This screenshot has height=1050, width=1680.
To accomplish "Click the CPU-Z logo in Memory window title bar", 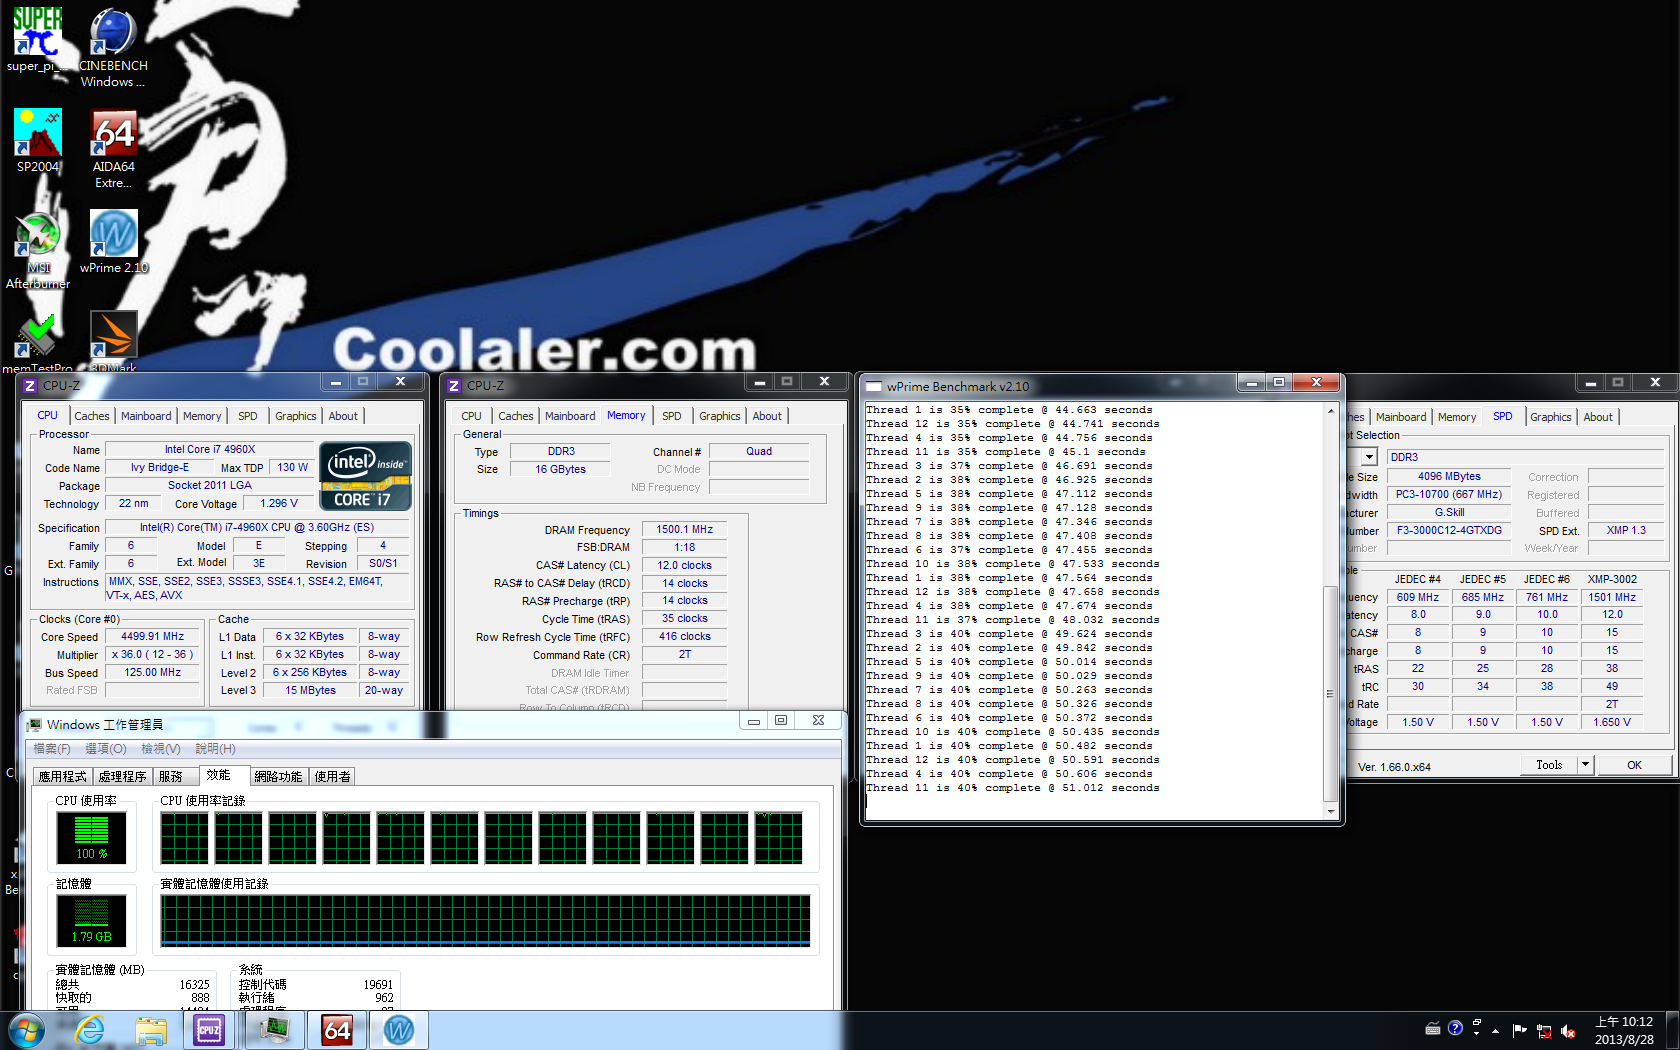I will pos(454,385).
